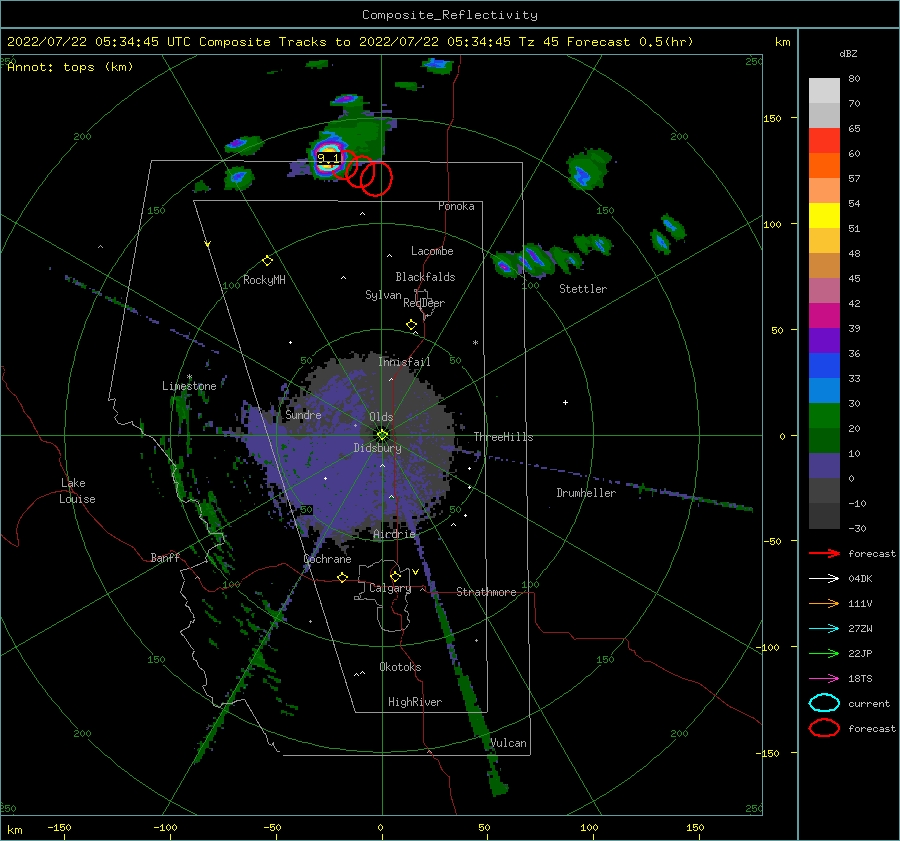Click the magenta swatch between 42 and 39
The height and width of the screenshot is (841, 900).
point(824,316)
